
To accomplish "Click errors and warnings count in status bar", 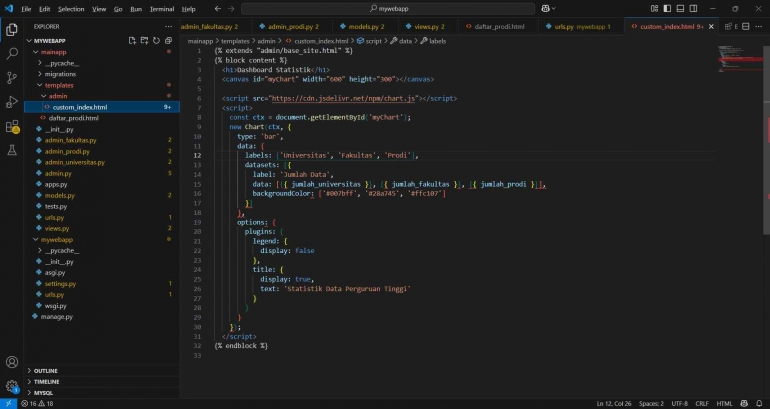I will (x=37, y=404).
